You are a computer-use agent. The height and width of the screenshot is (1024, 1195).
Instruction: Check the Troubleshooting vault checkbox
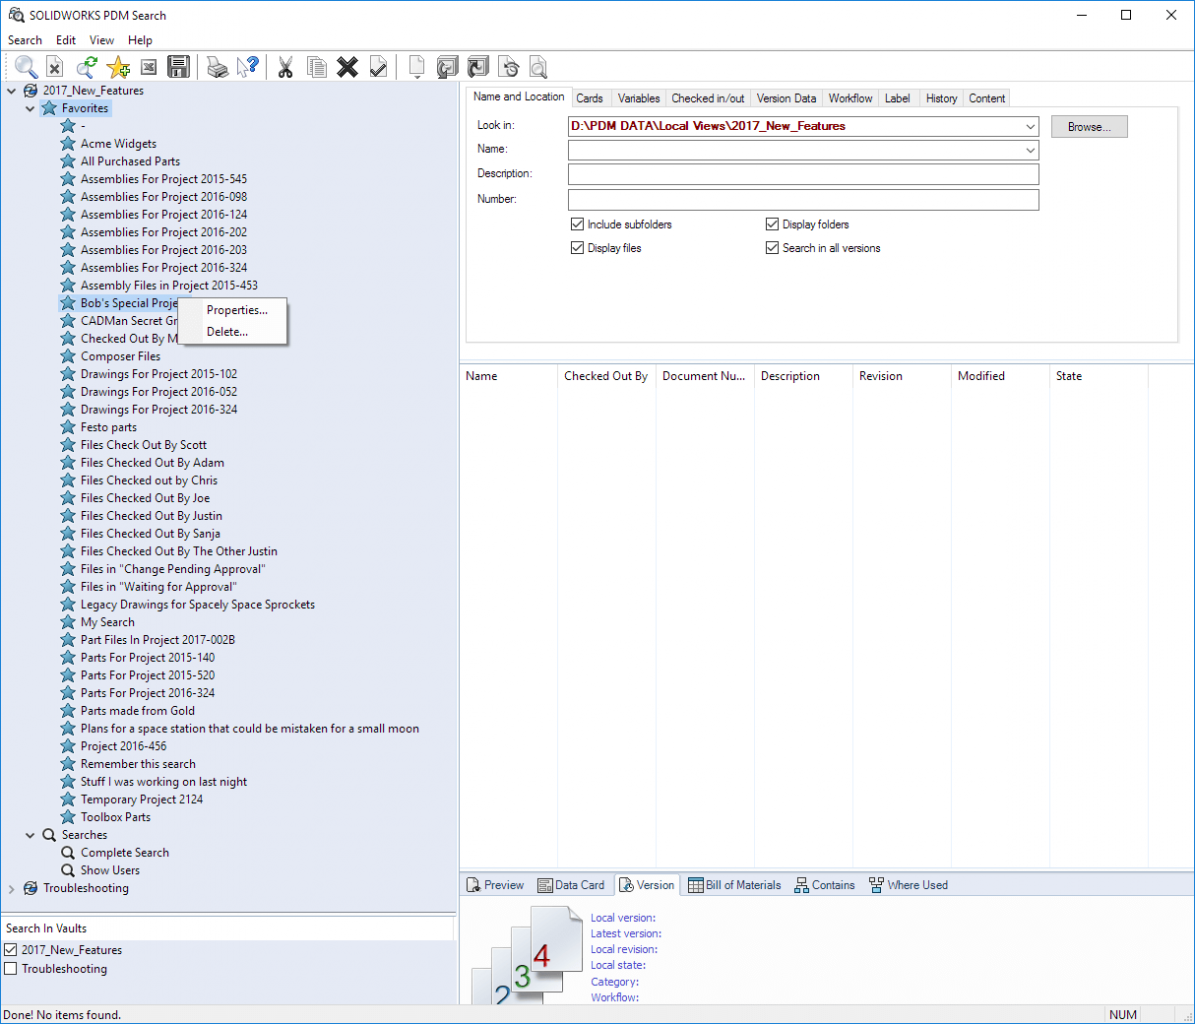click(11, 969)
